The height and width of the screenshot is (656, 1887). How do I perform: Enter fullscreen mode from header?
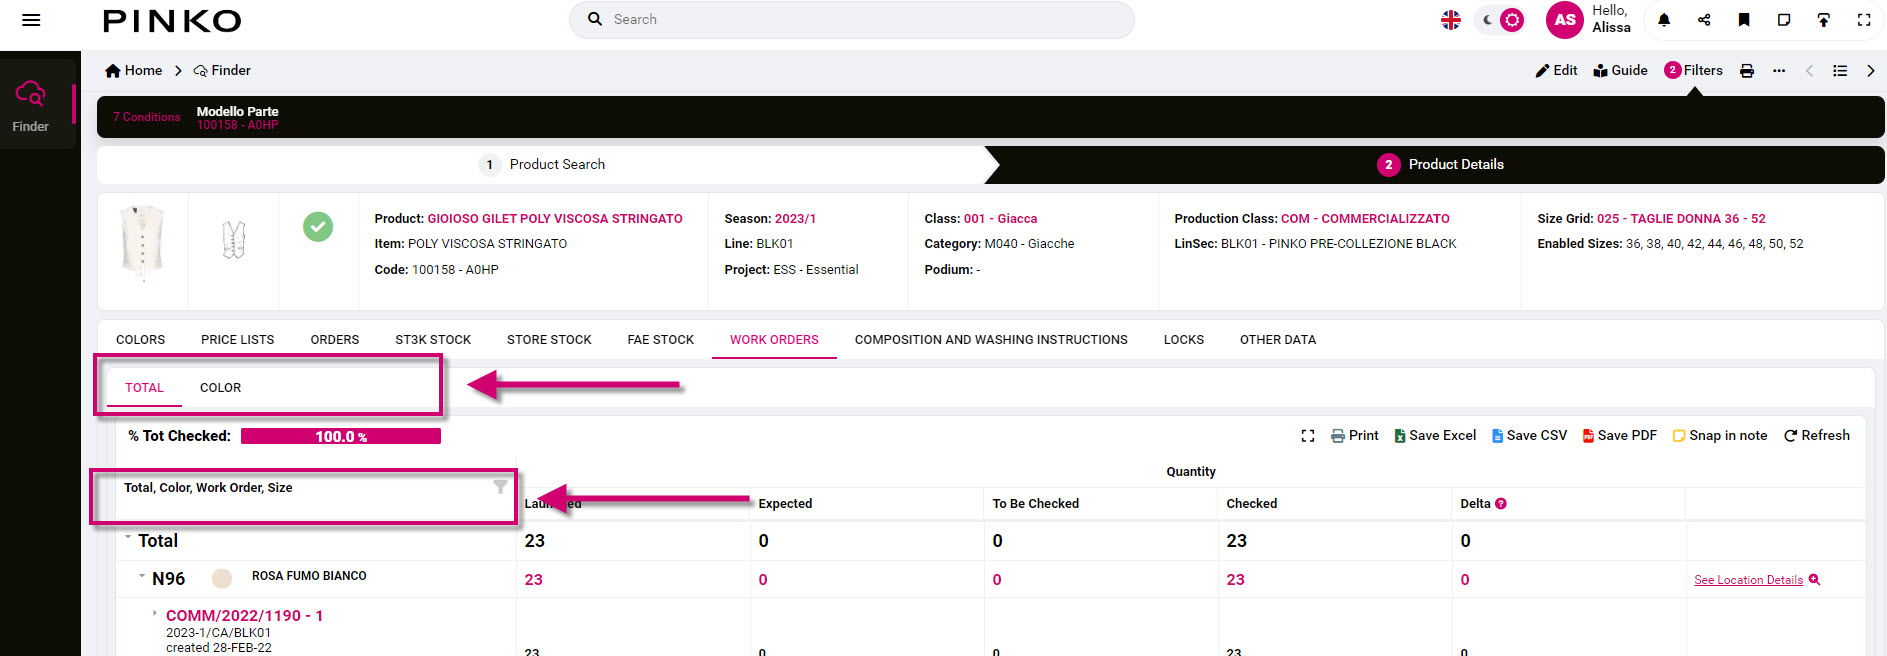coord(1864,20)
